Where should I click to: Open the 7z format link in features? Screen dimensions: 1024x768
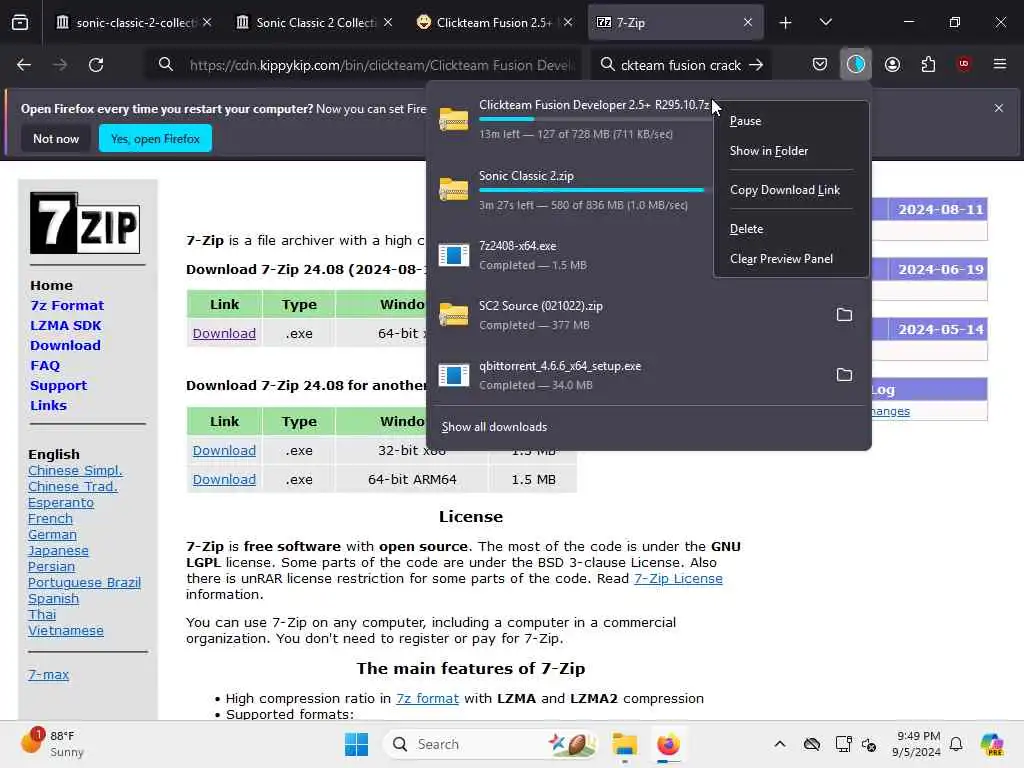(x=427, y=699)
